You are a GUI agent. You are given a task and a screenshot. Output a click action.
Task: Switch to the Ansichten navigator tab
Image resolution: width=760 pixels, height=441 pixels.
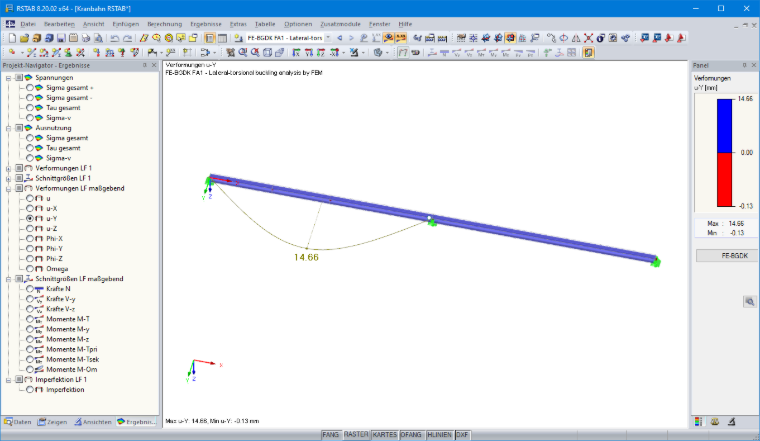(93, 422)
